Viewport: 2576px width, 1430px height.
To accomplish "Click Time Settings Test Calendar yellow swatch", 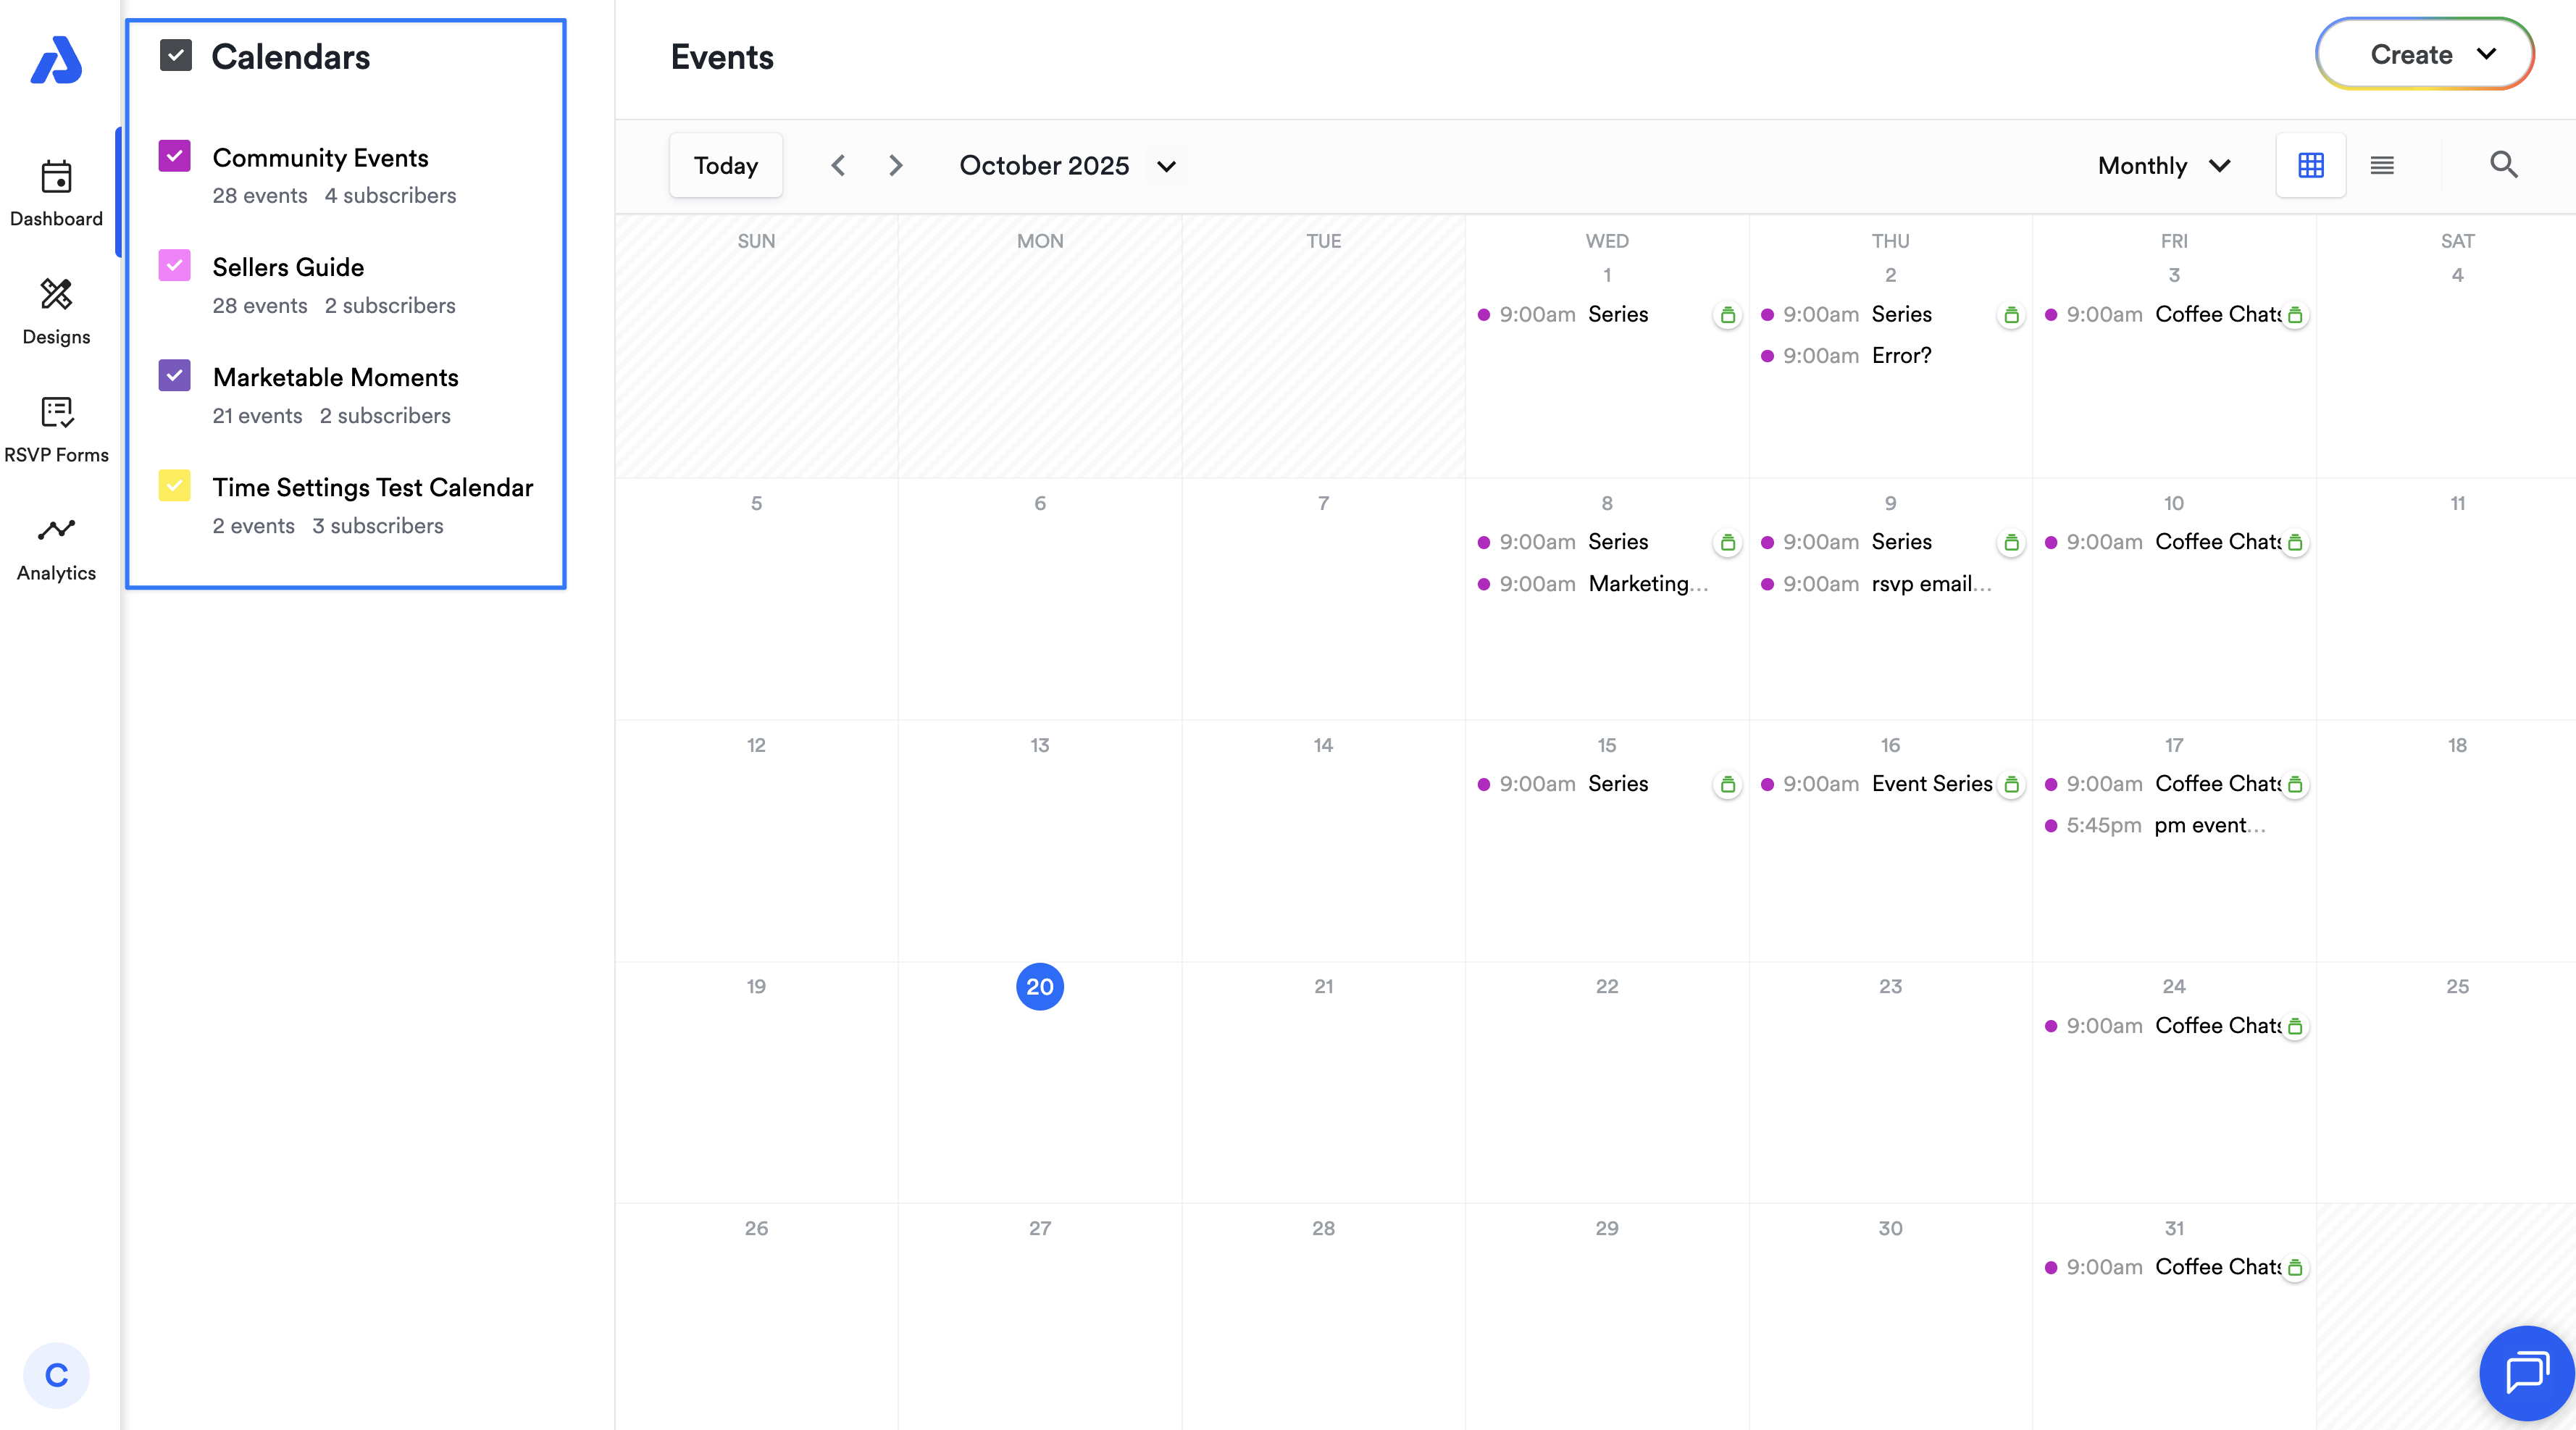I will 175,486.
